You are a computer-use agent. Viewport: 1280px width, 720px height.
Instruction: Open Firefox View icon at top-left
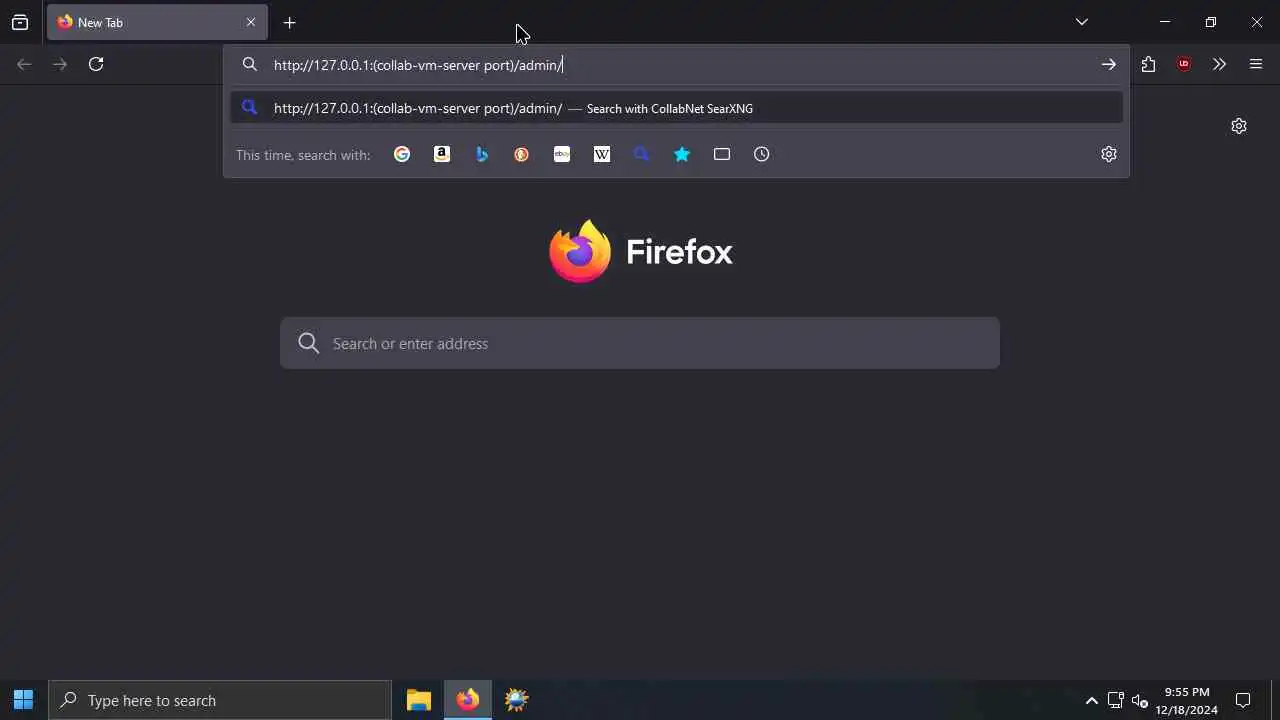(x=20, y=22)
